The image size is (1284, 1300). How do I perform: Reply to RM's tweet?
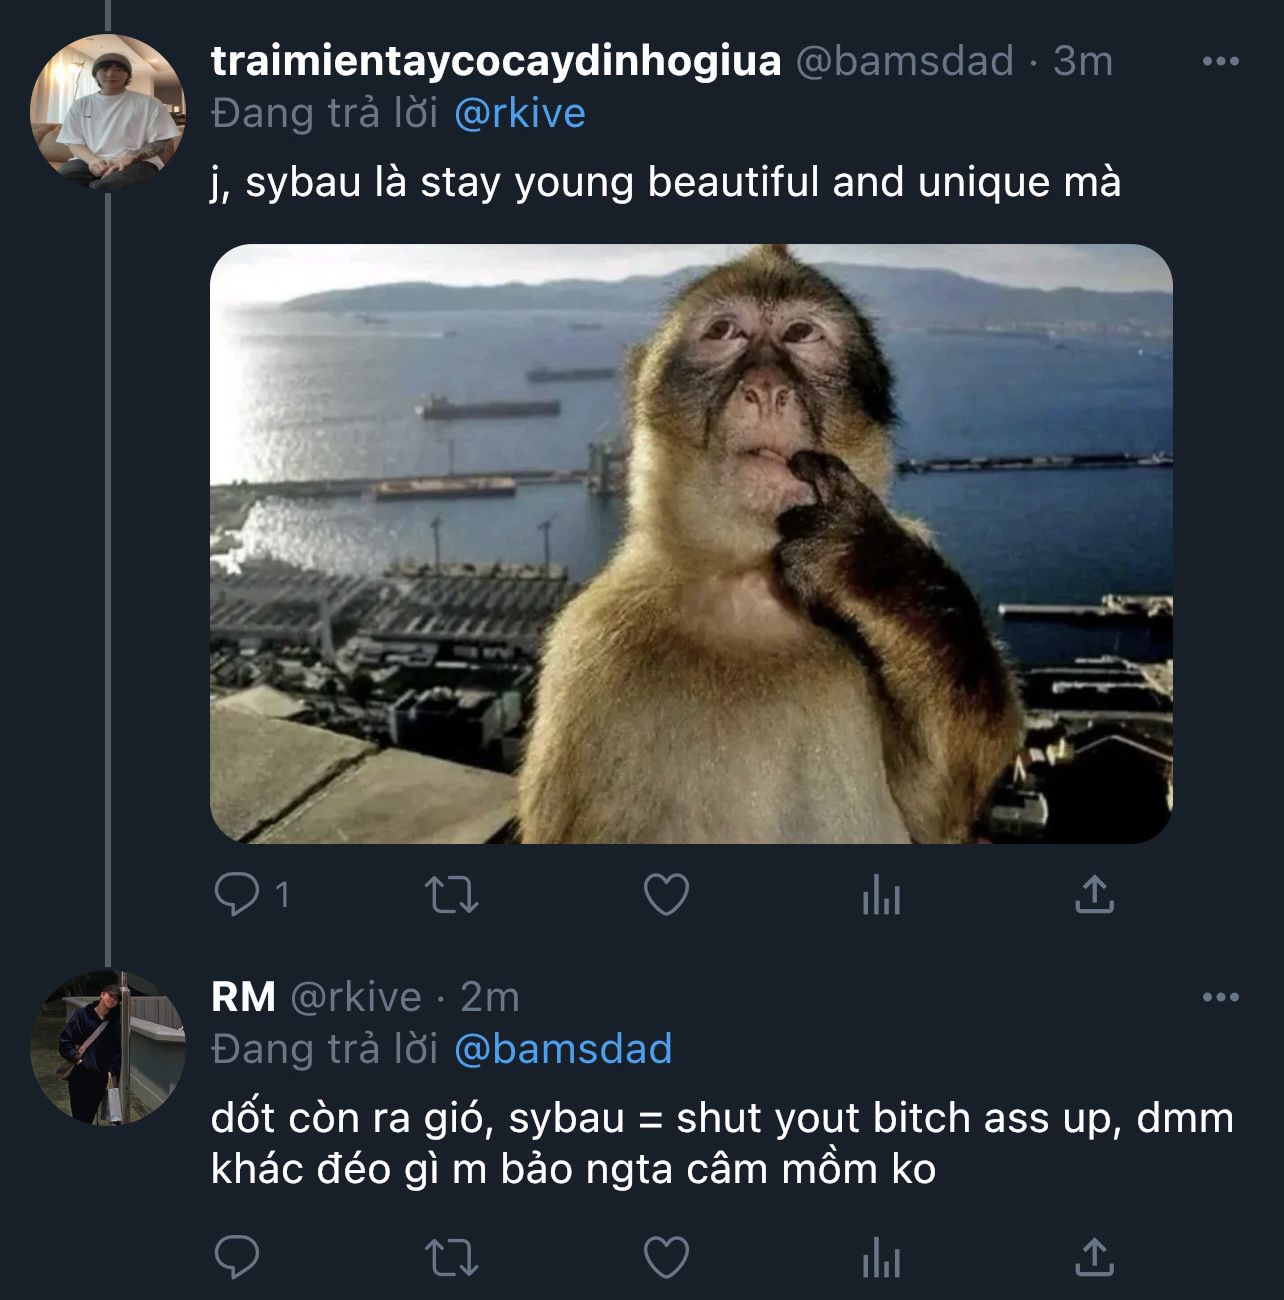pyautogui.click(x=237, y=1258)
